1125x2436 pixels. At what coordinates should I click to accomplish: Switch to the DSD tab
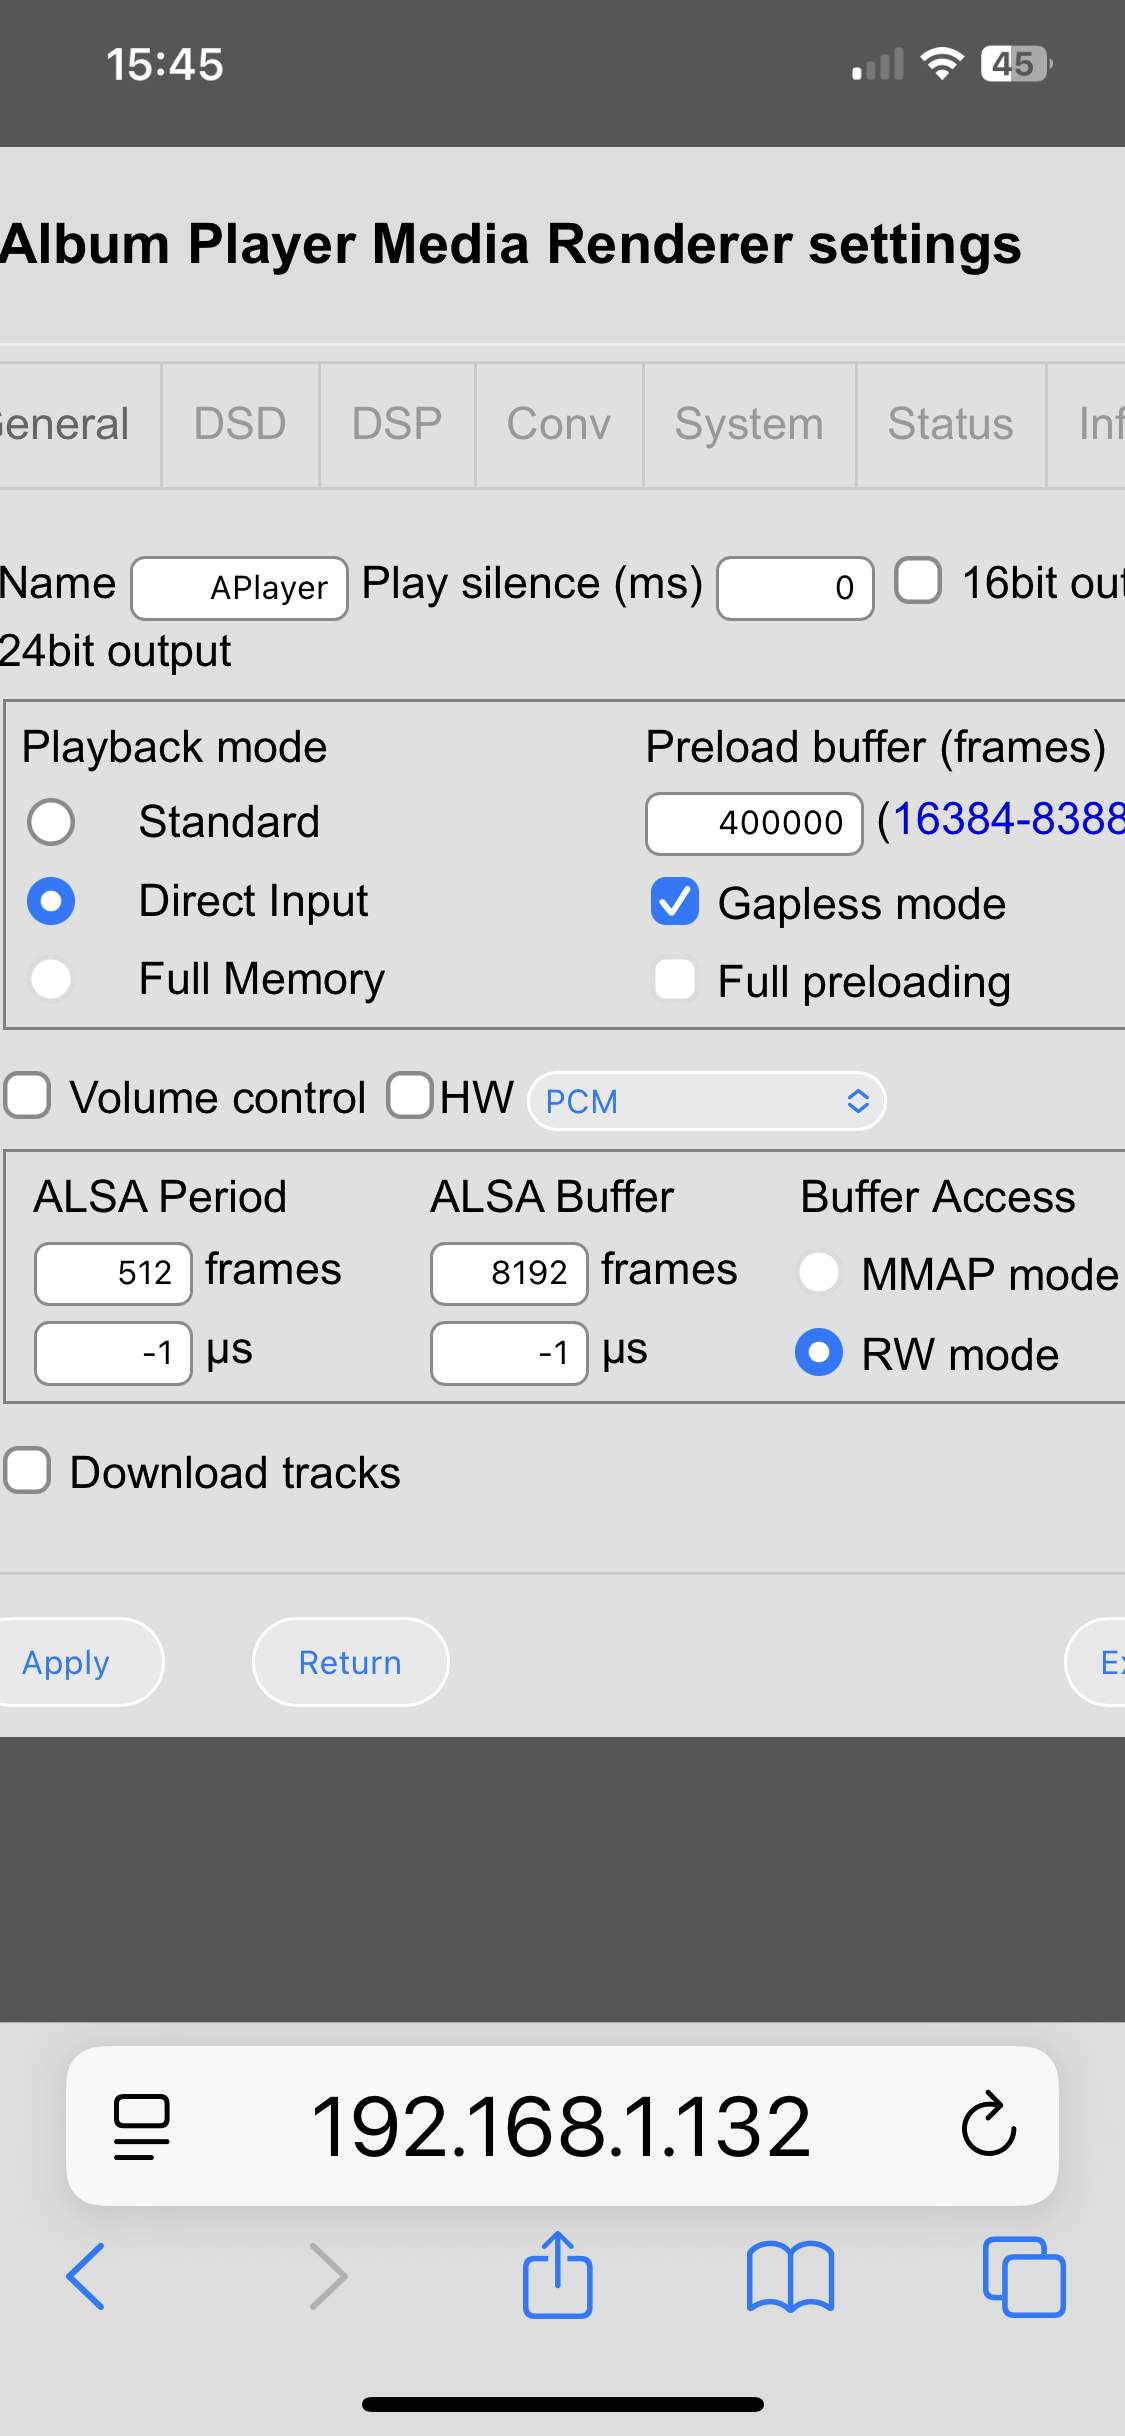click(x=240, y=424)
